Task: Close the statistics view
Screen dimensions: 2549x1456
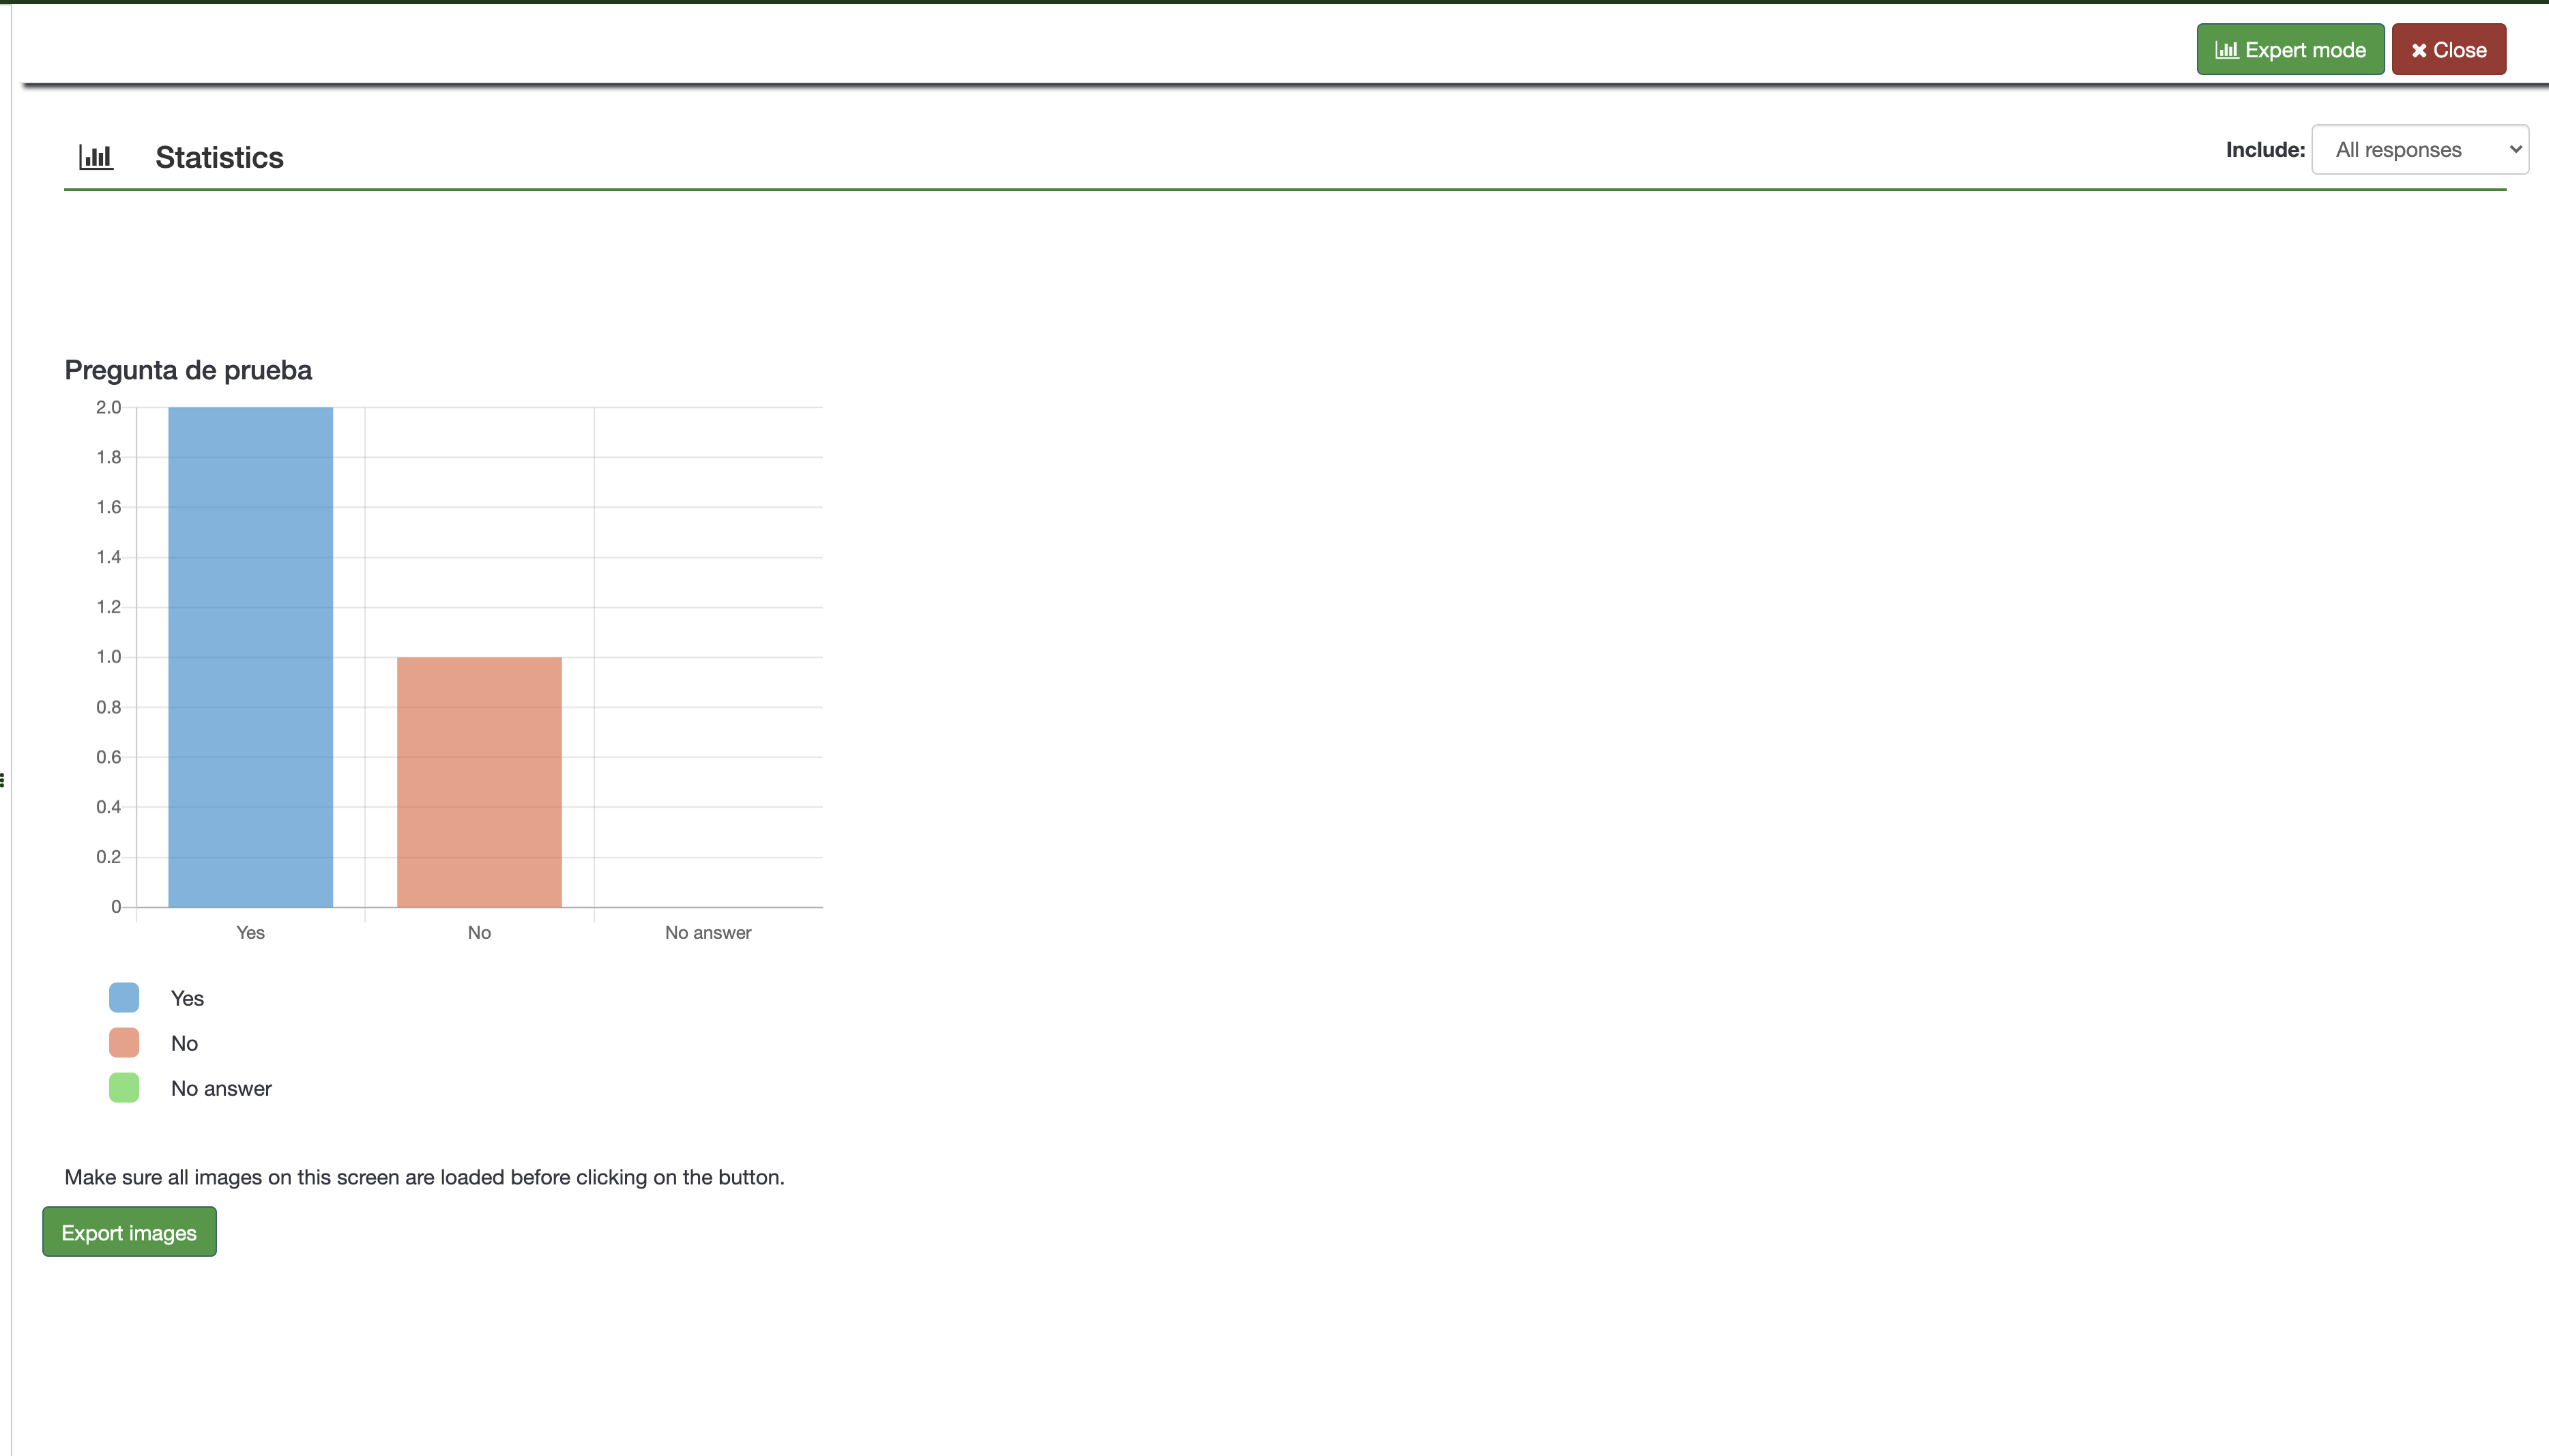Action: click(2448, 50)
